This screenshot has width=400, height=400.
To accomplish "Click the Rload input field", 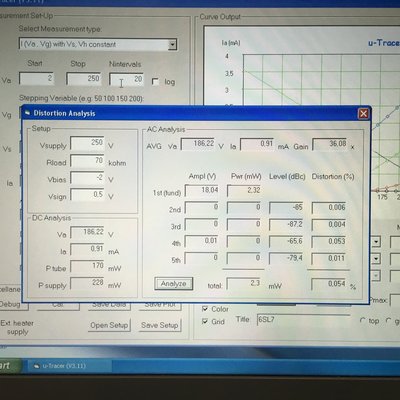I will point(87,161).
